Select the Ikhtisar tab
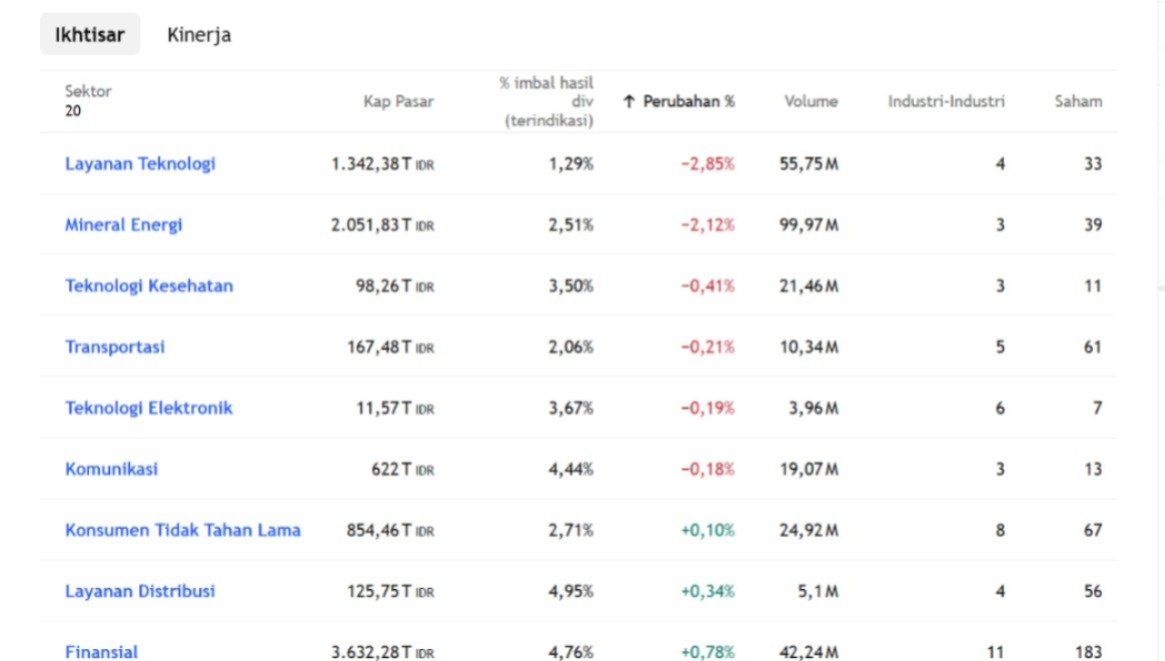This screenshot has width=1165, height=661. [x=90, y=35]
